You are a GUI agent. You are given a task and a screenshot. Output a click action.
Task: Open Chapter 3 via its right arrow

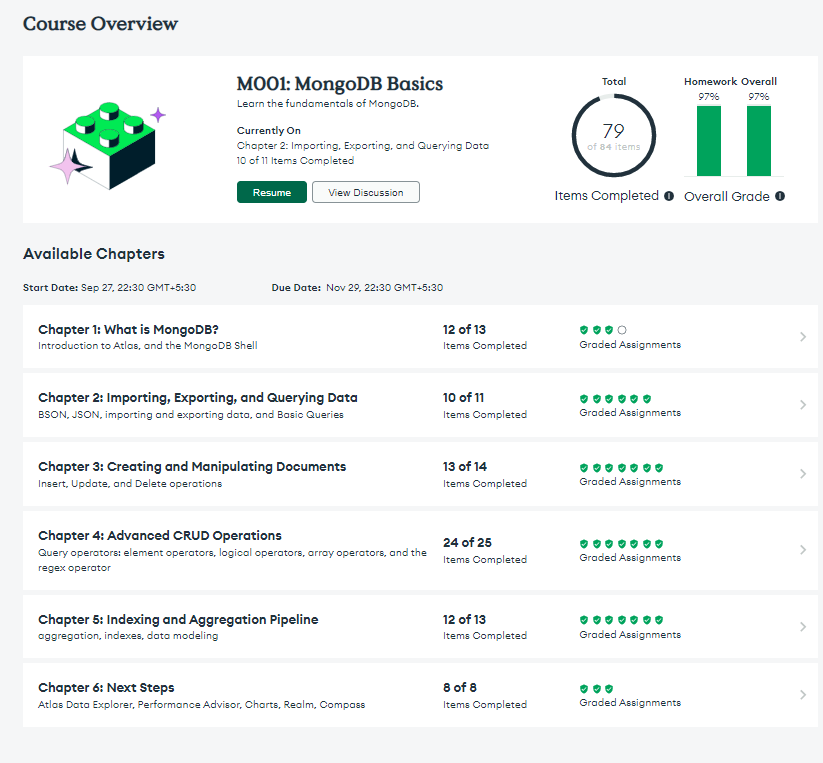pyautogui.click(x=803, y=474)
